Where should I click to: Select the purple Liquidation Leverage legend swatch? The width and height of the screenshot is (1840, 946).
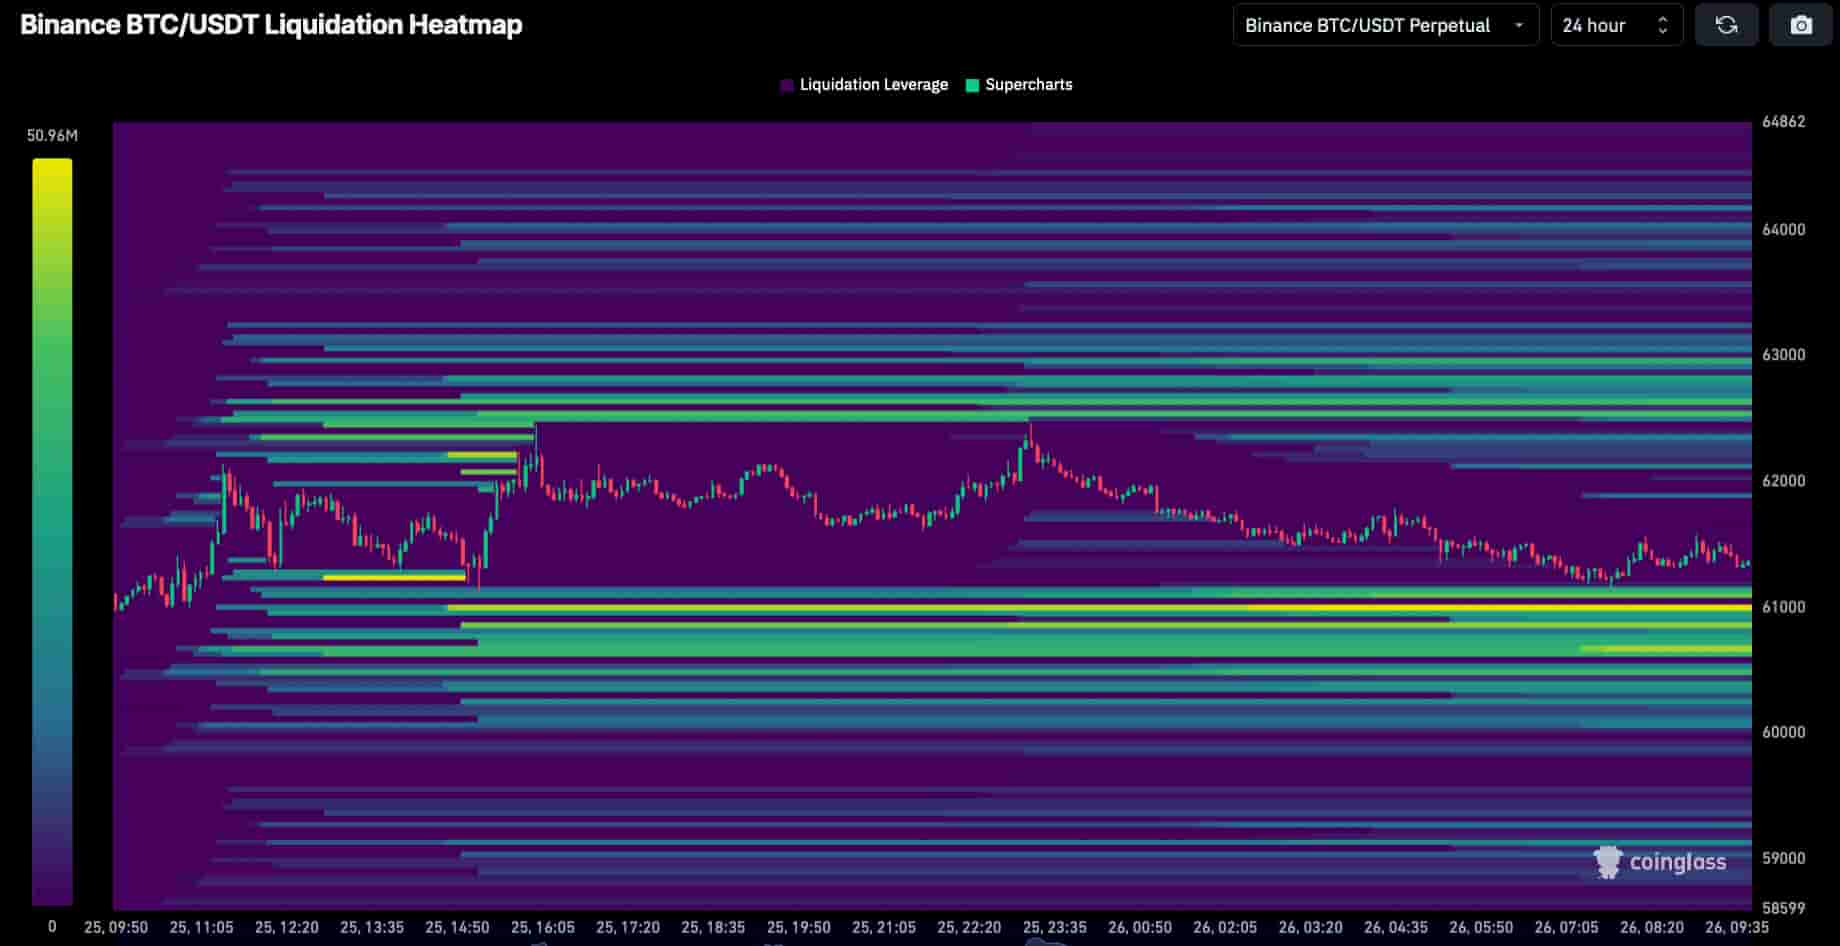coord(786,85)
